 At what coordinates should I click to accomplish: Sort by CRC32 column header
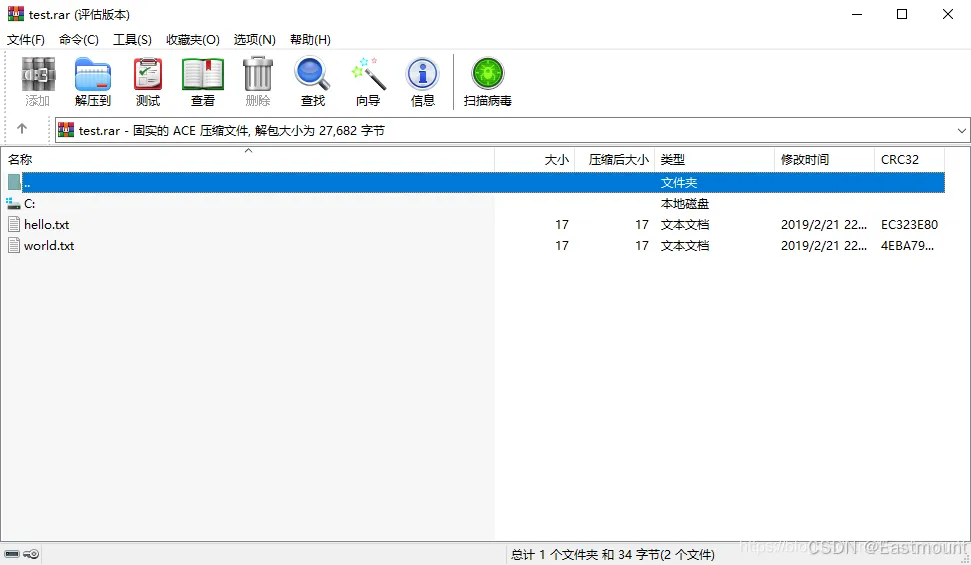tap(909, 160)
